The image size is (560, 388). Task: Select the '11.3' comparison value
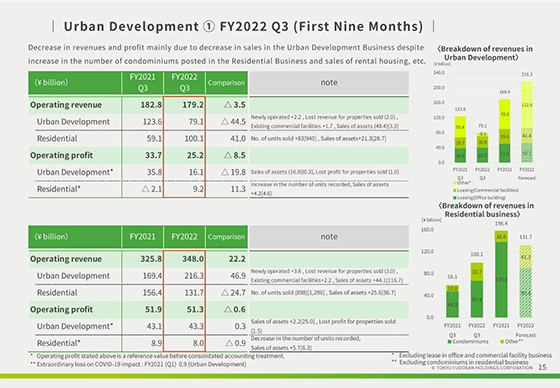point(238,189)
